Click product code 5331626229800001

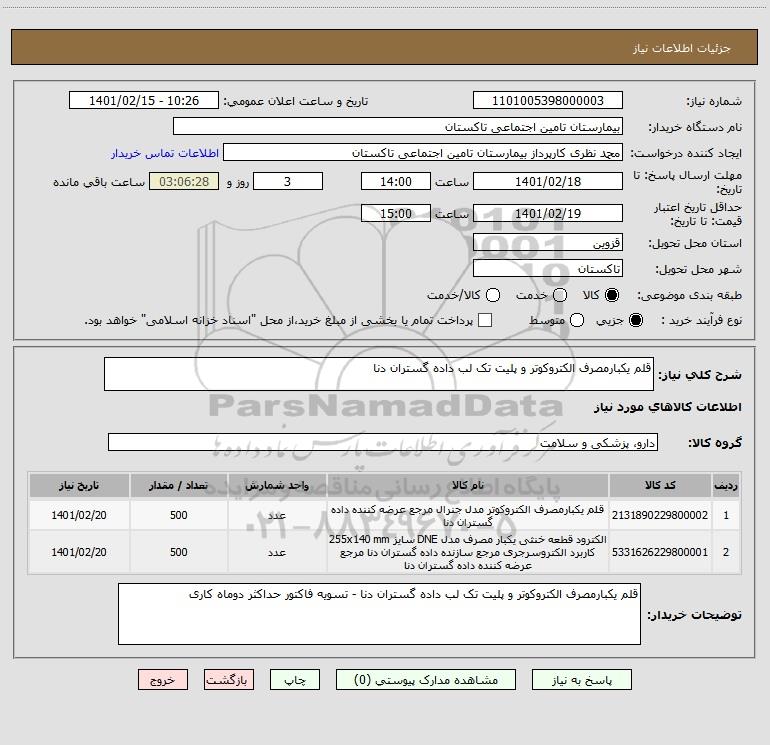click(660, 552)
